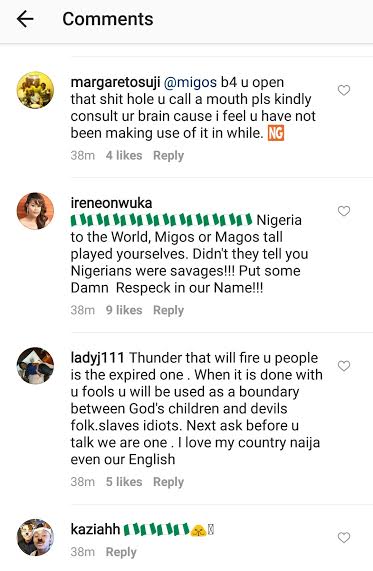The width and height of the screenshot is (373, 571).
Task: Open the margaretosuji username
Action: coord(115,82)
